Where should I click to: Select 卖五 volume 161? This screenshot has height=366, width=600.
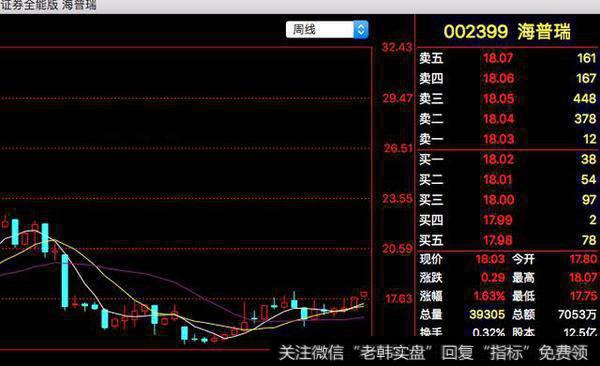point(587,58)
